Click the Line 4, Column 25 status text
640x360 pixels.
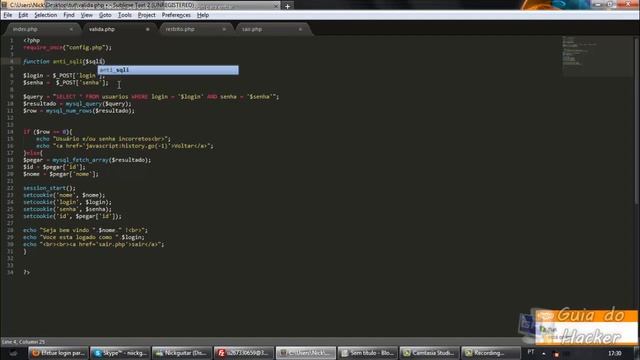tap(23, 342)
